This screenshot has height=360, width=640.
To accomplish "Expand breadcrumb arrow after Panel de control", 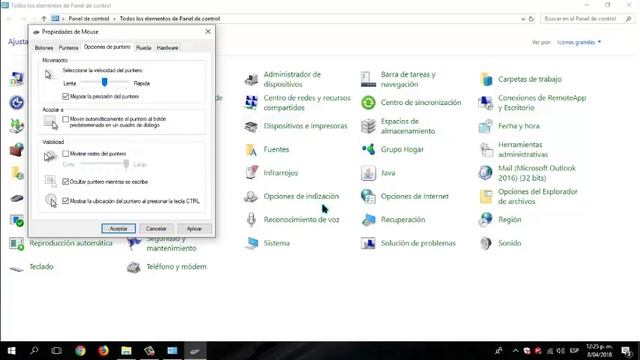I will (114, 19).
